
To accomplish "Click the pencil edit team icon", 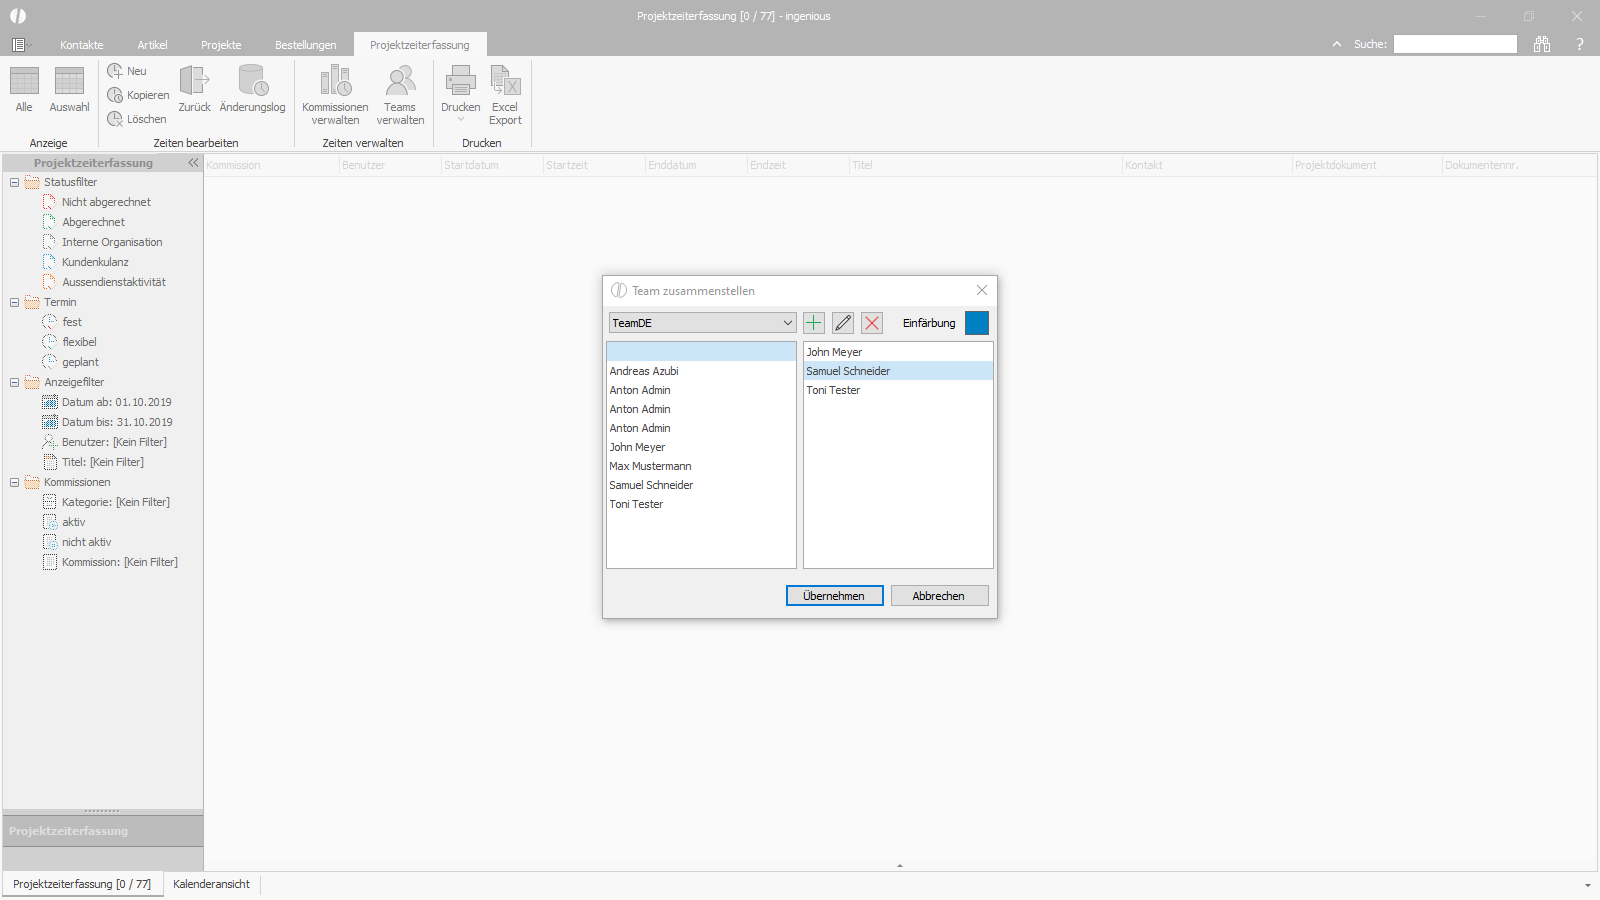I will point(843,323).
